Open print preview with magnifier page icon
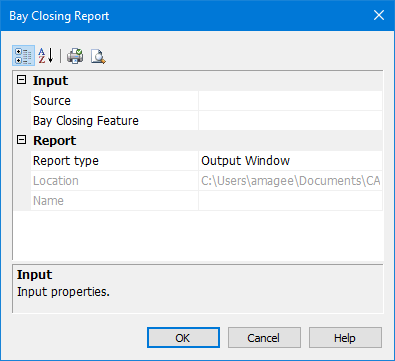This screenshot has height=361, width=395. click(98, 56)
